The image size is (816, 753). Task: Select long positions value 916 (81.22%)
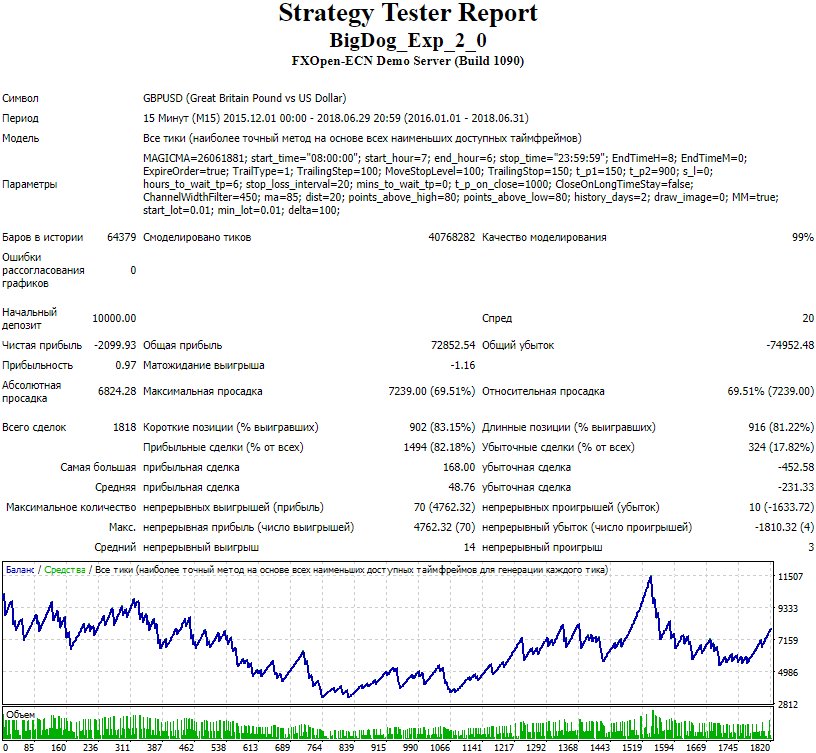click(781, 427)
